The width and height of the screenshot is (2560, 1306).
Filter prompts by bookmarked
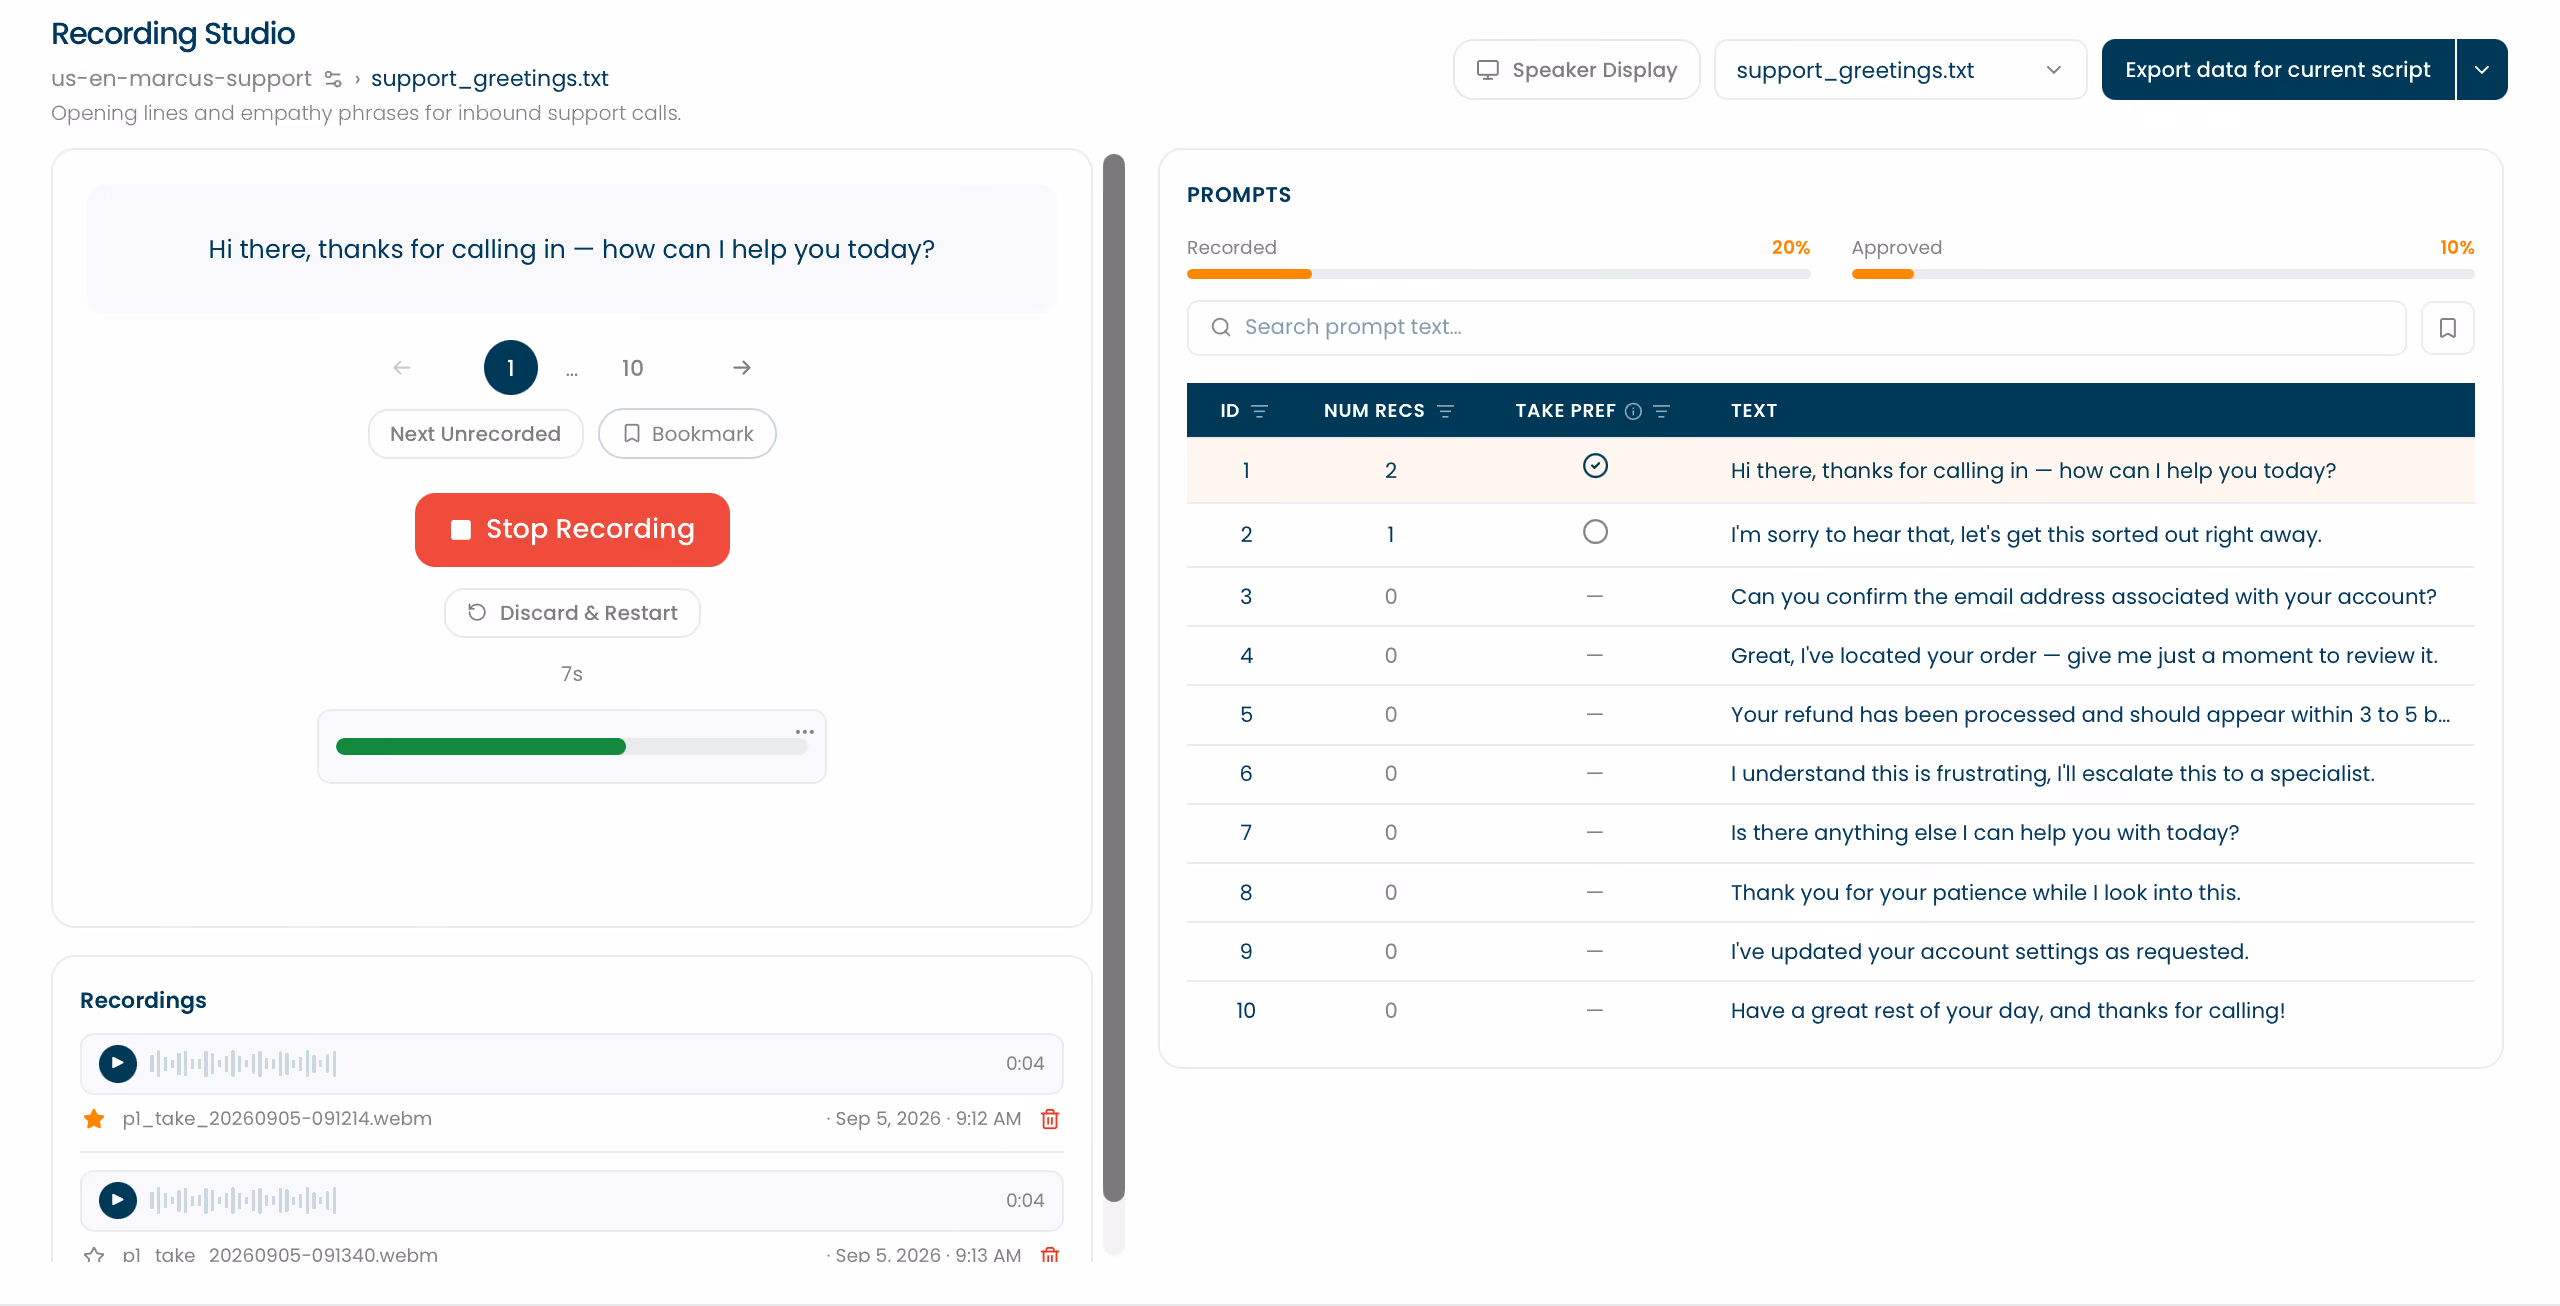(x=2448, y=328)
